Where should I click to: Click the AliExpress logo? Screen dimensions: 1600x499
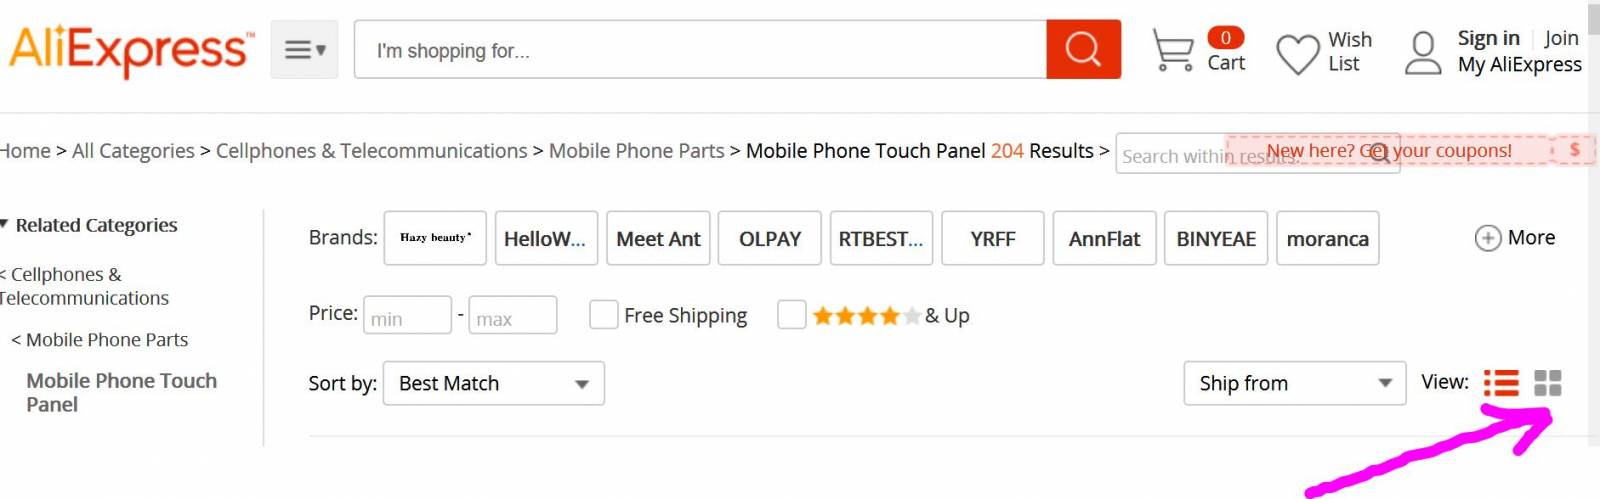(x=131, y=50)
